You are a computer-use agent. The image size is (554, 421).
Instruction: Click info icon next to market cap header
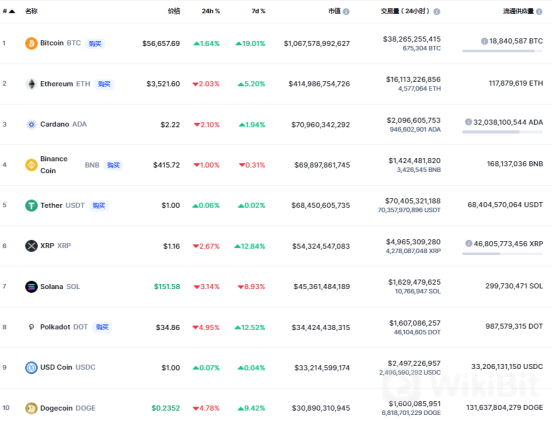pyautogui.click(x=346, y=12)
